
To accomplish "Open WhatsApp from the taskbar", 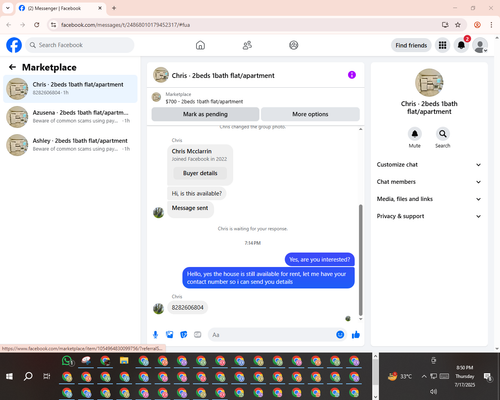I will tap(67, 361).
